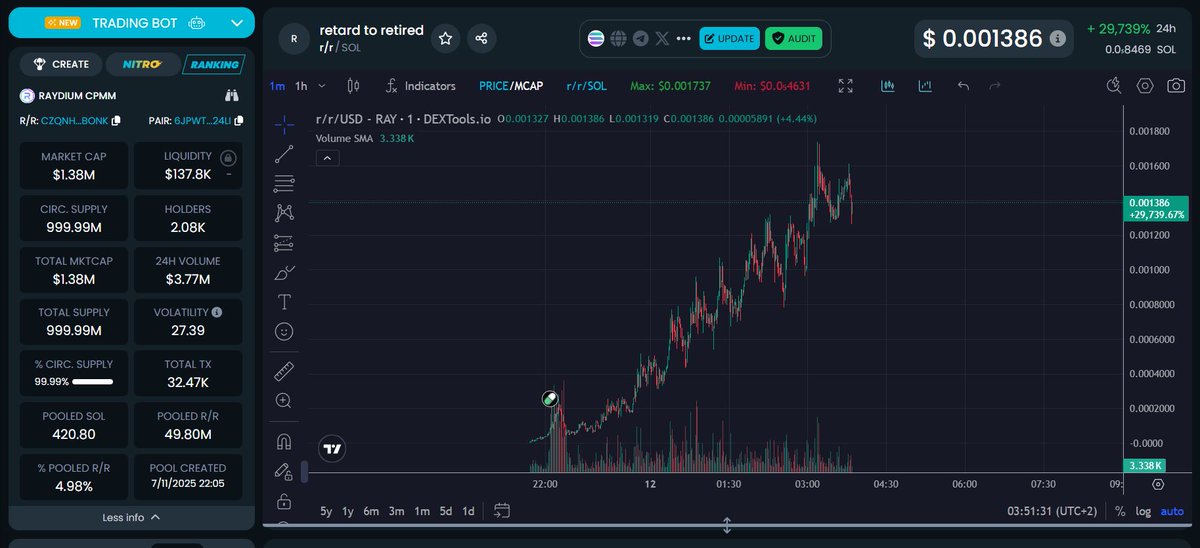The width and height of the screenshot is (1200, 548).
Task: Open time axis settings gear
Action: coord(1158,484)
